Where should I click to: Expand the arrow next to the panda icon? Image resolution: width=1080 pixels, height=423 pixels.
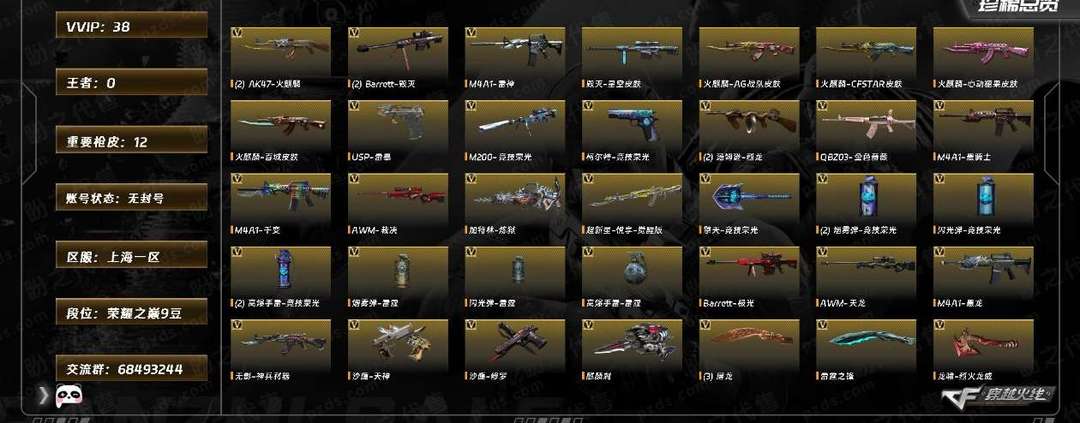point(43,395)
